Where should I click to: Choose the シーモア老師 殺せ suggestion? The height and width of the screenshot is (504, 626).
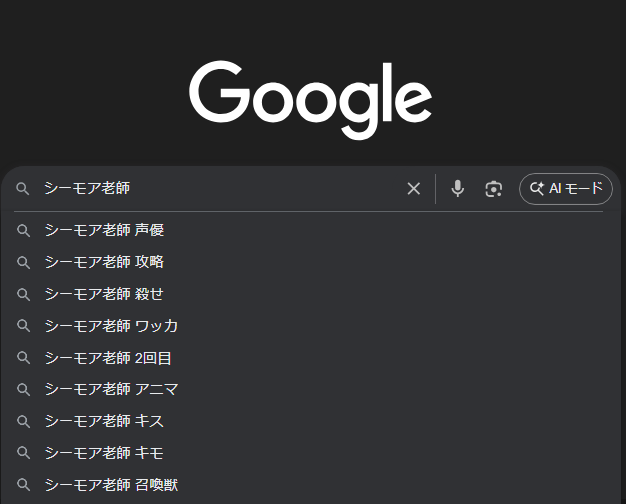click(104, 294)
